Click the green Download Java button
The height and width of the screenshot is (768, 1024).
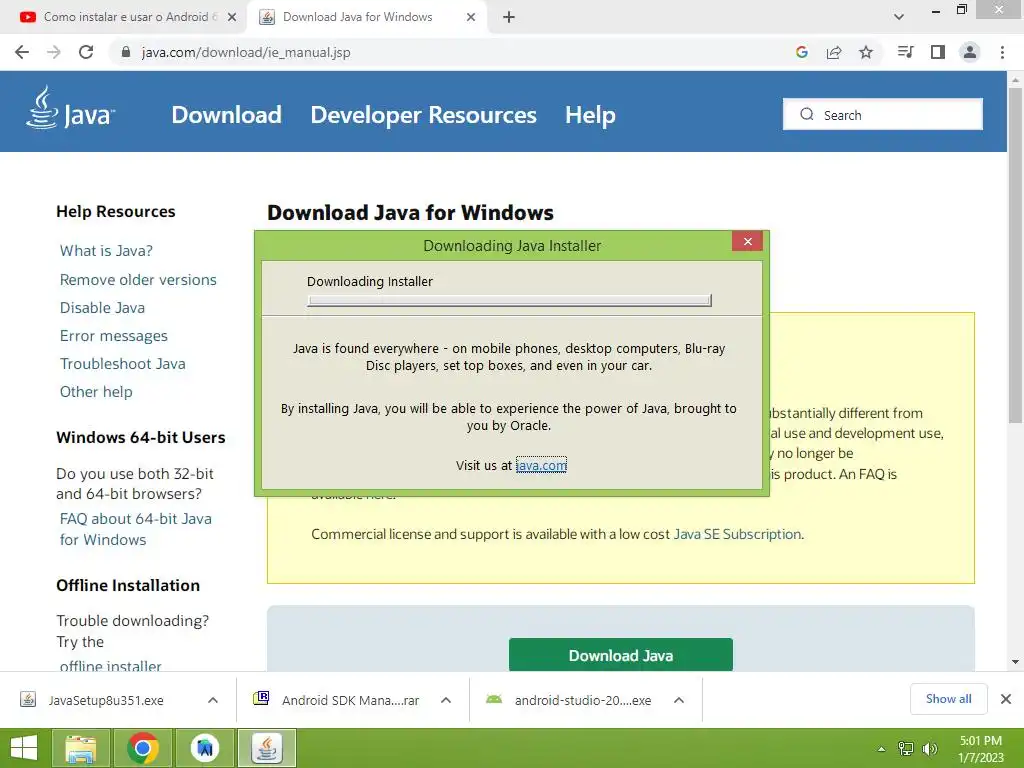[x=620, y=654]
